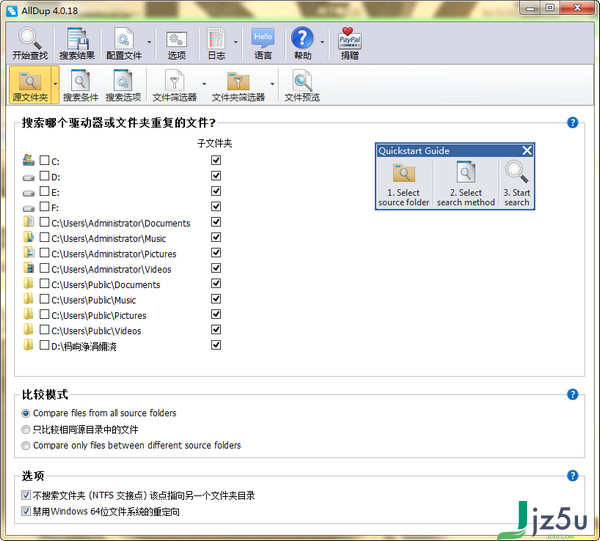This screenshot has width=600, height=541.
Task: Maximize the AllDup window
Action: pyautogui.click(x=550, y=8)
